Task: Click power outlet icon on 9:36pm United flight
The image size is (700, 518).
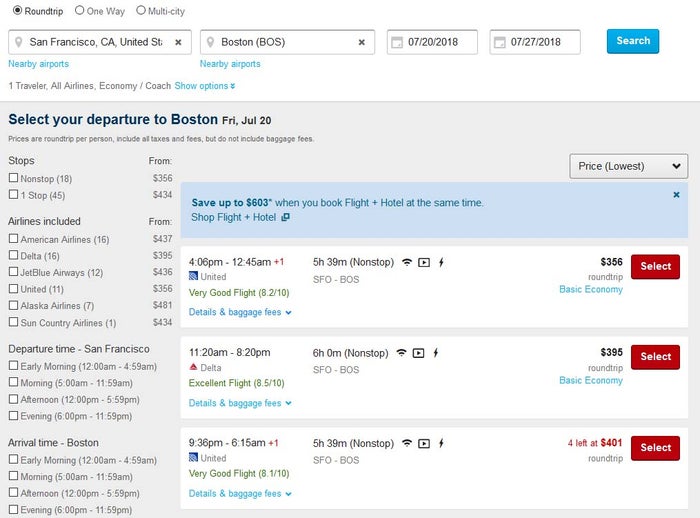Action: point(441,443)
